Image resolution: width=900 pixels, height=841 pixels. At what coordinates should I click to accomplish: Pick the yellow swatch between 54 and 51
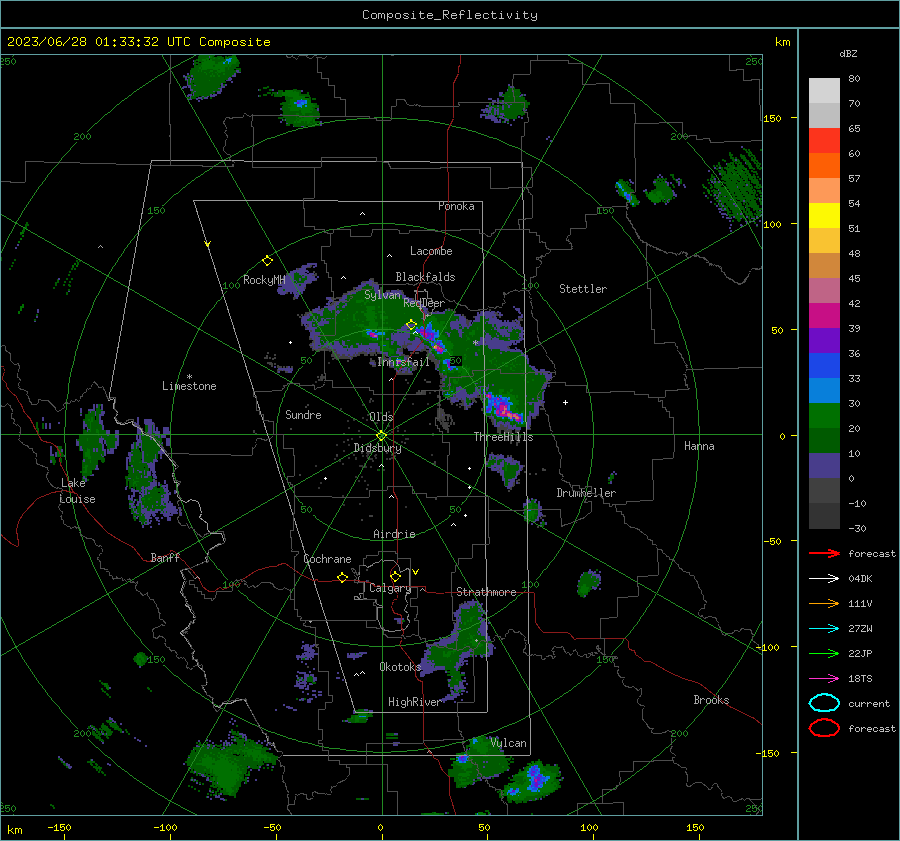pos(824,215)
